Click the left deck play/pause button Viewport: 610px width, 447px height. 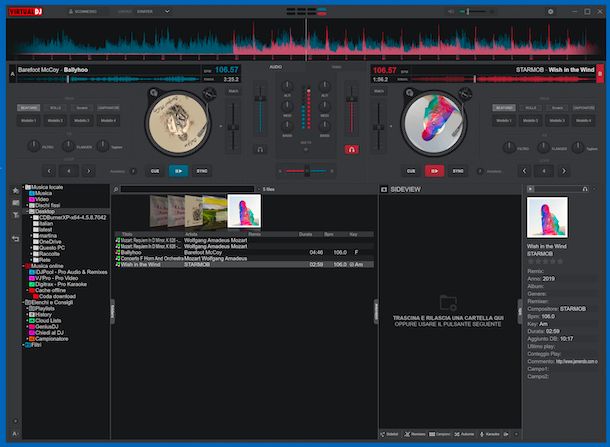pyautogui.click(x=179, y=171)
